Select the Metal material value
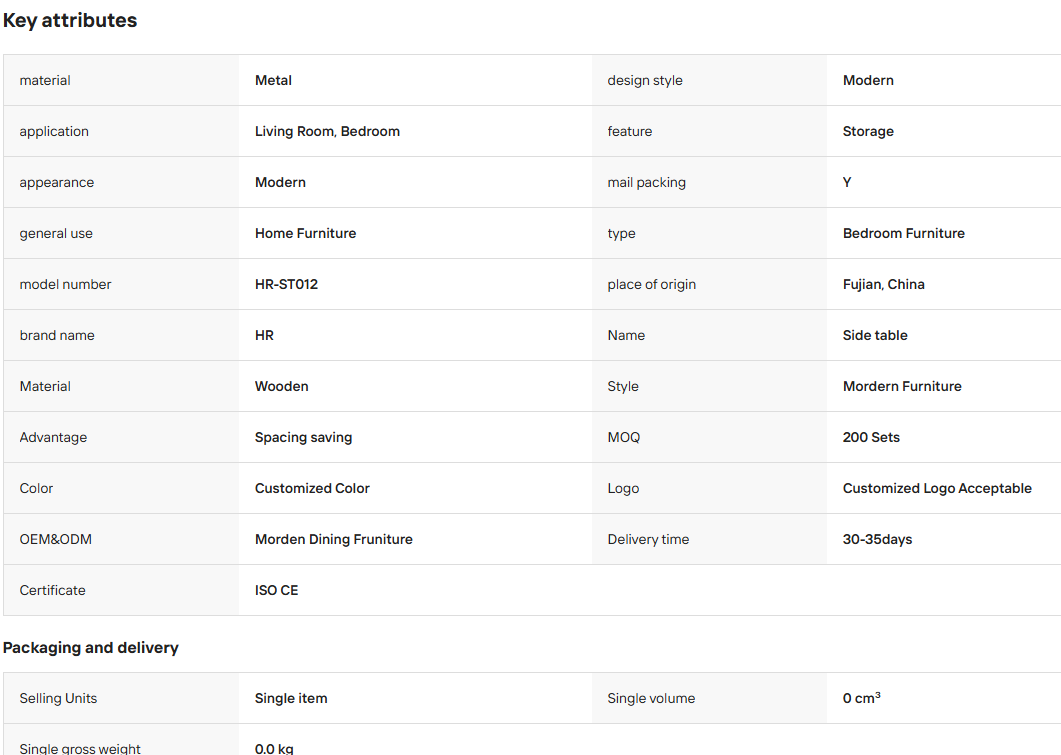The height and width of the screenshot is (755, 1061). tap(273, 81)
